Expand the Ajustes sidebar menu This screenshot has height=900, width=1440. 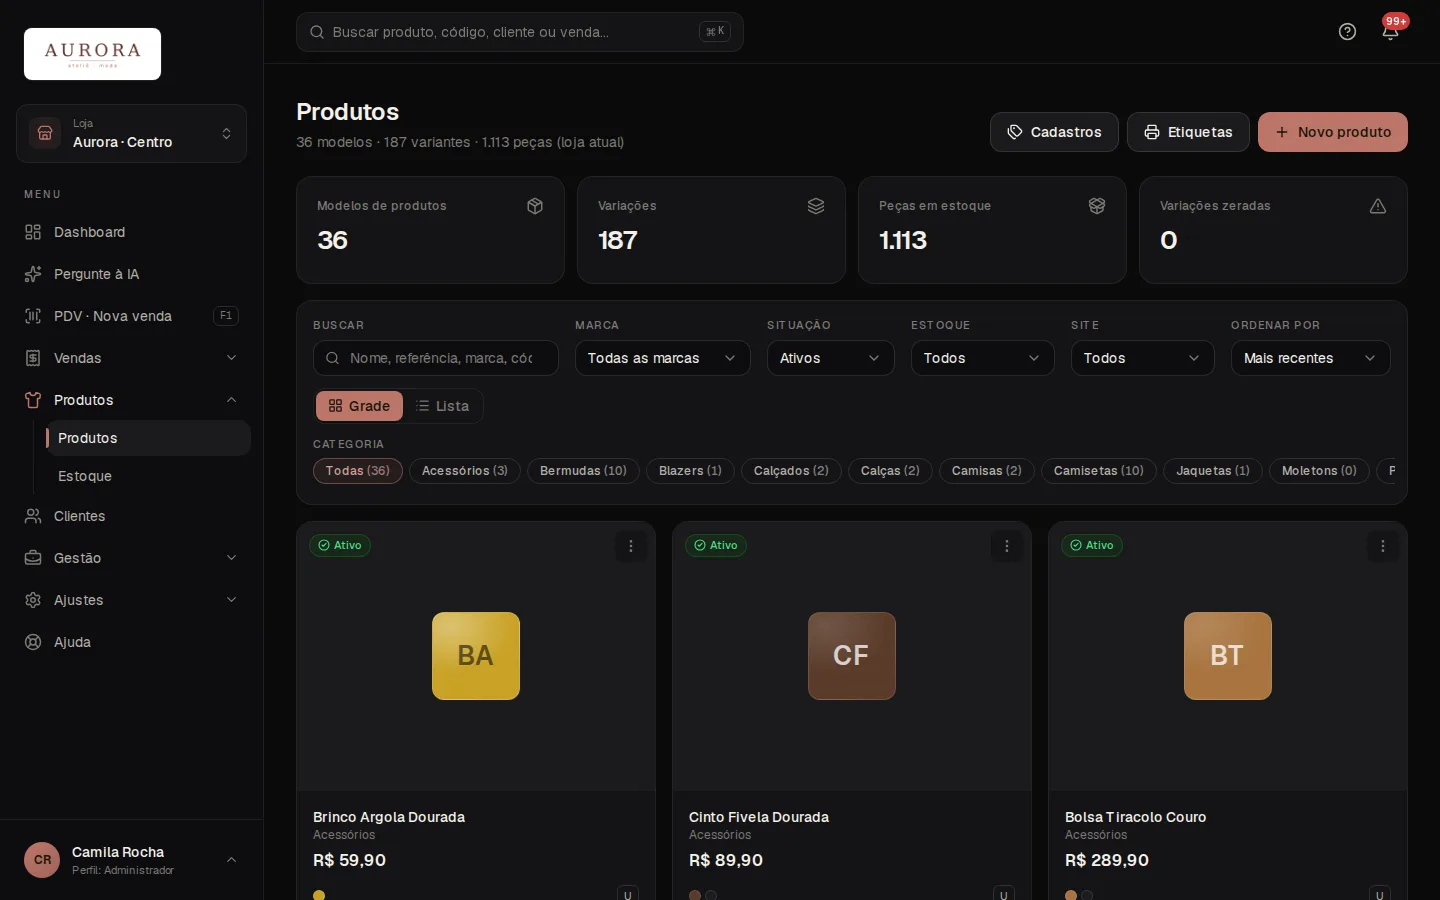click(x=131, y=600)
